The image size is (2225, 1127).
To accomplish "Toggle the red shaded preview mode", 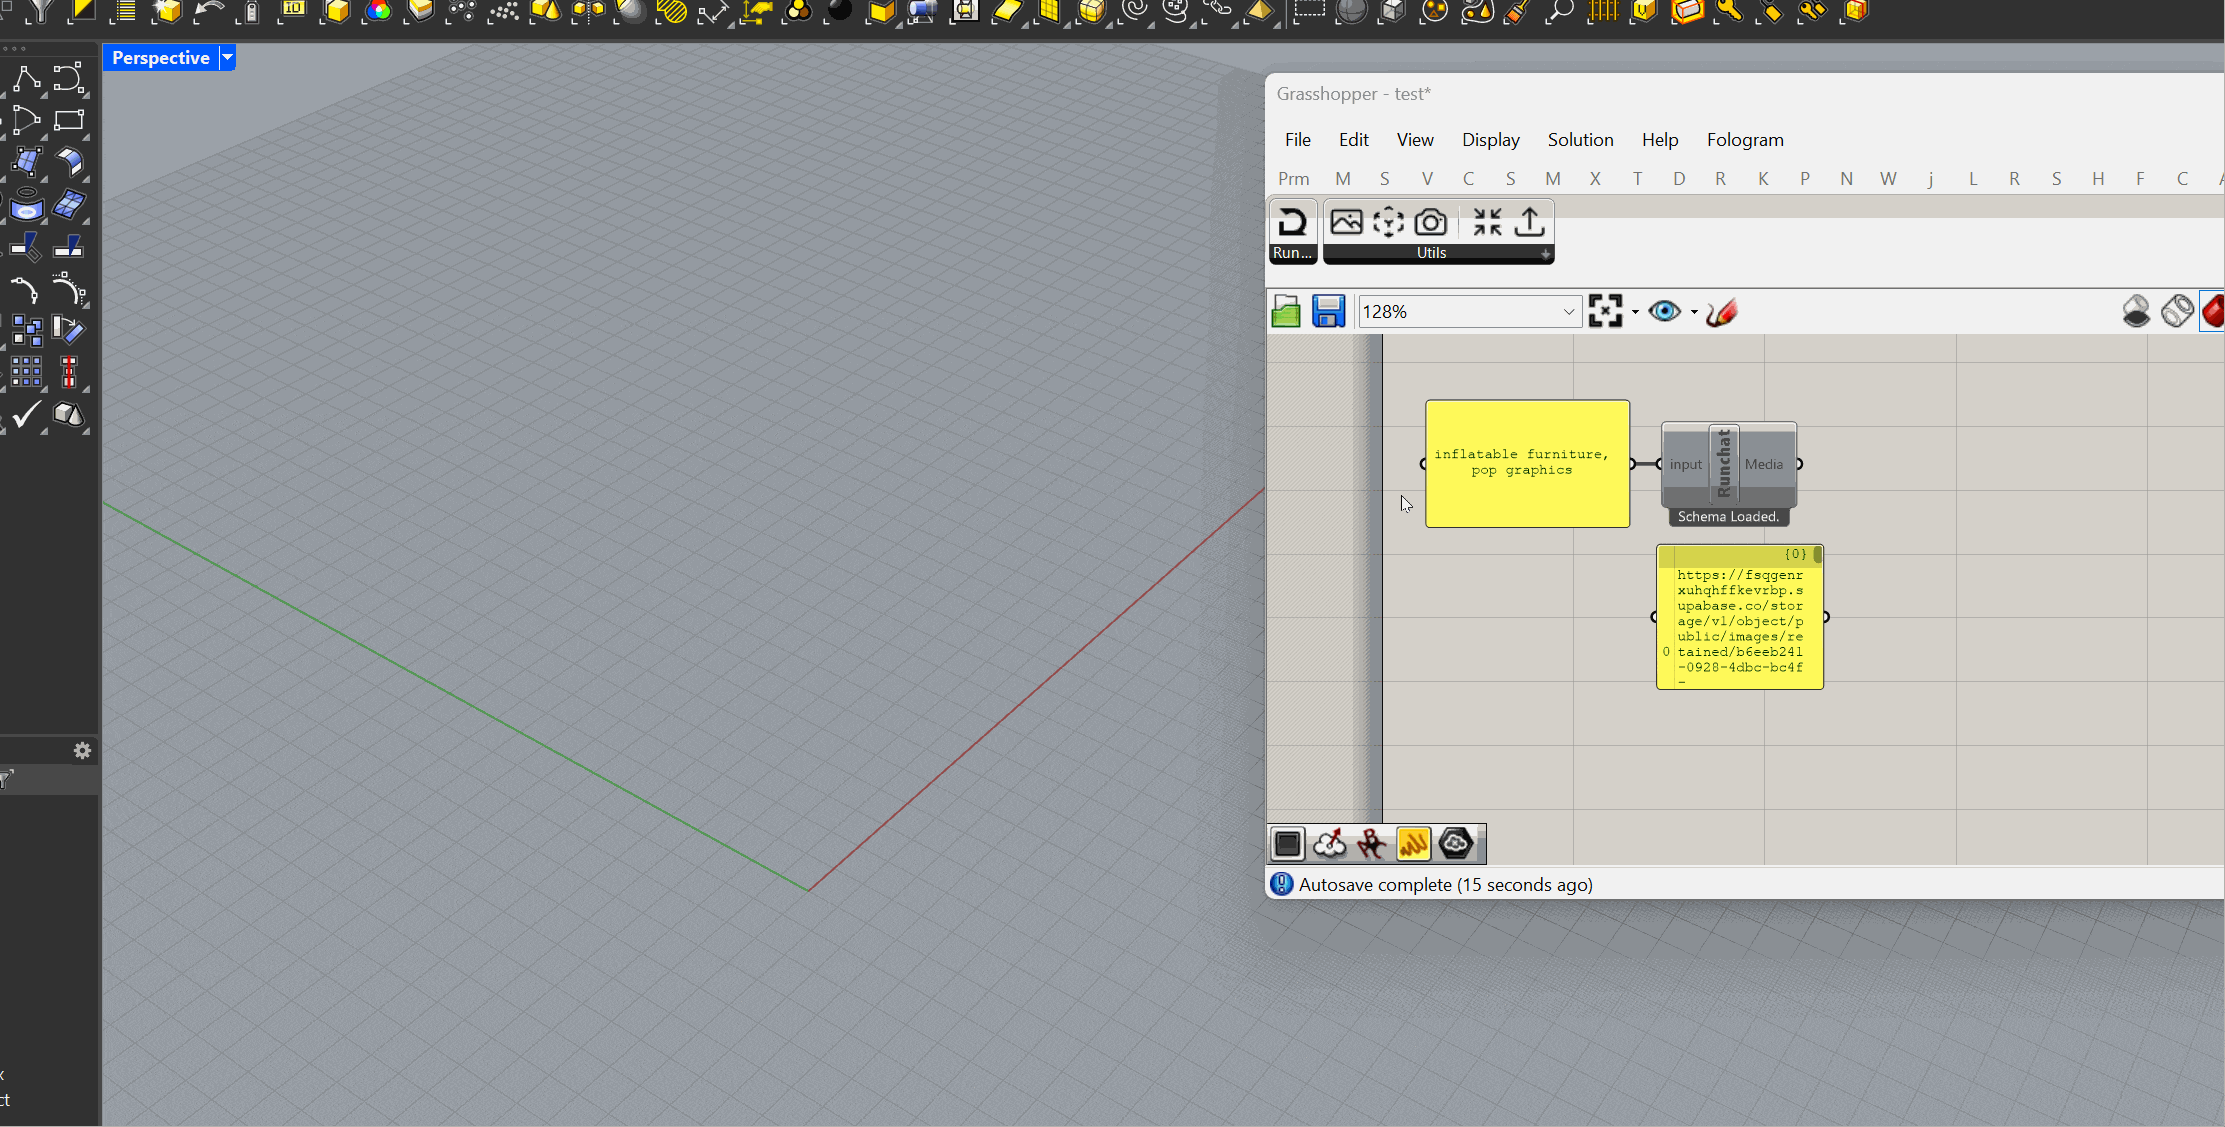I will (x=2213, y=312).
